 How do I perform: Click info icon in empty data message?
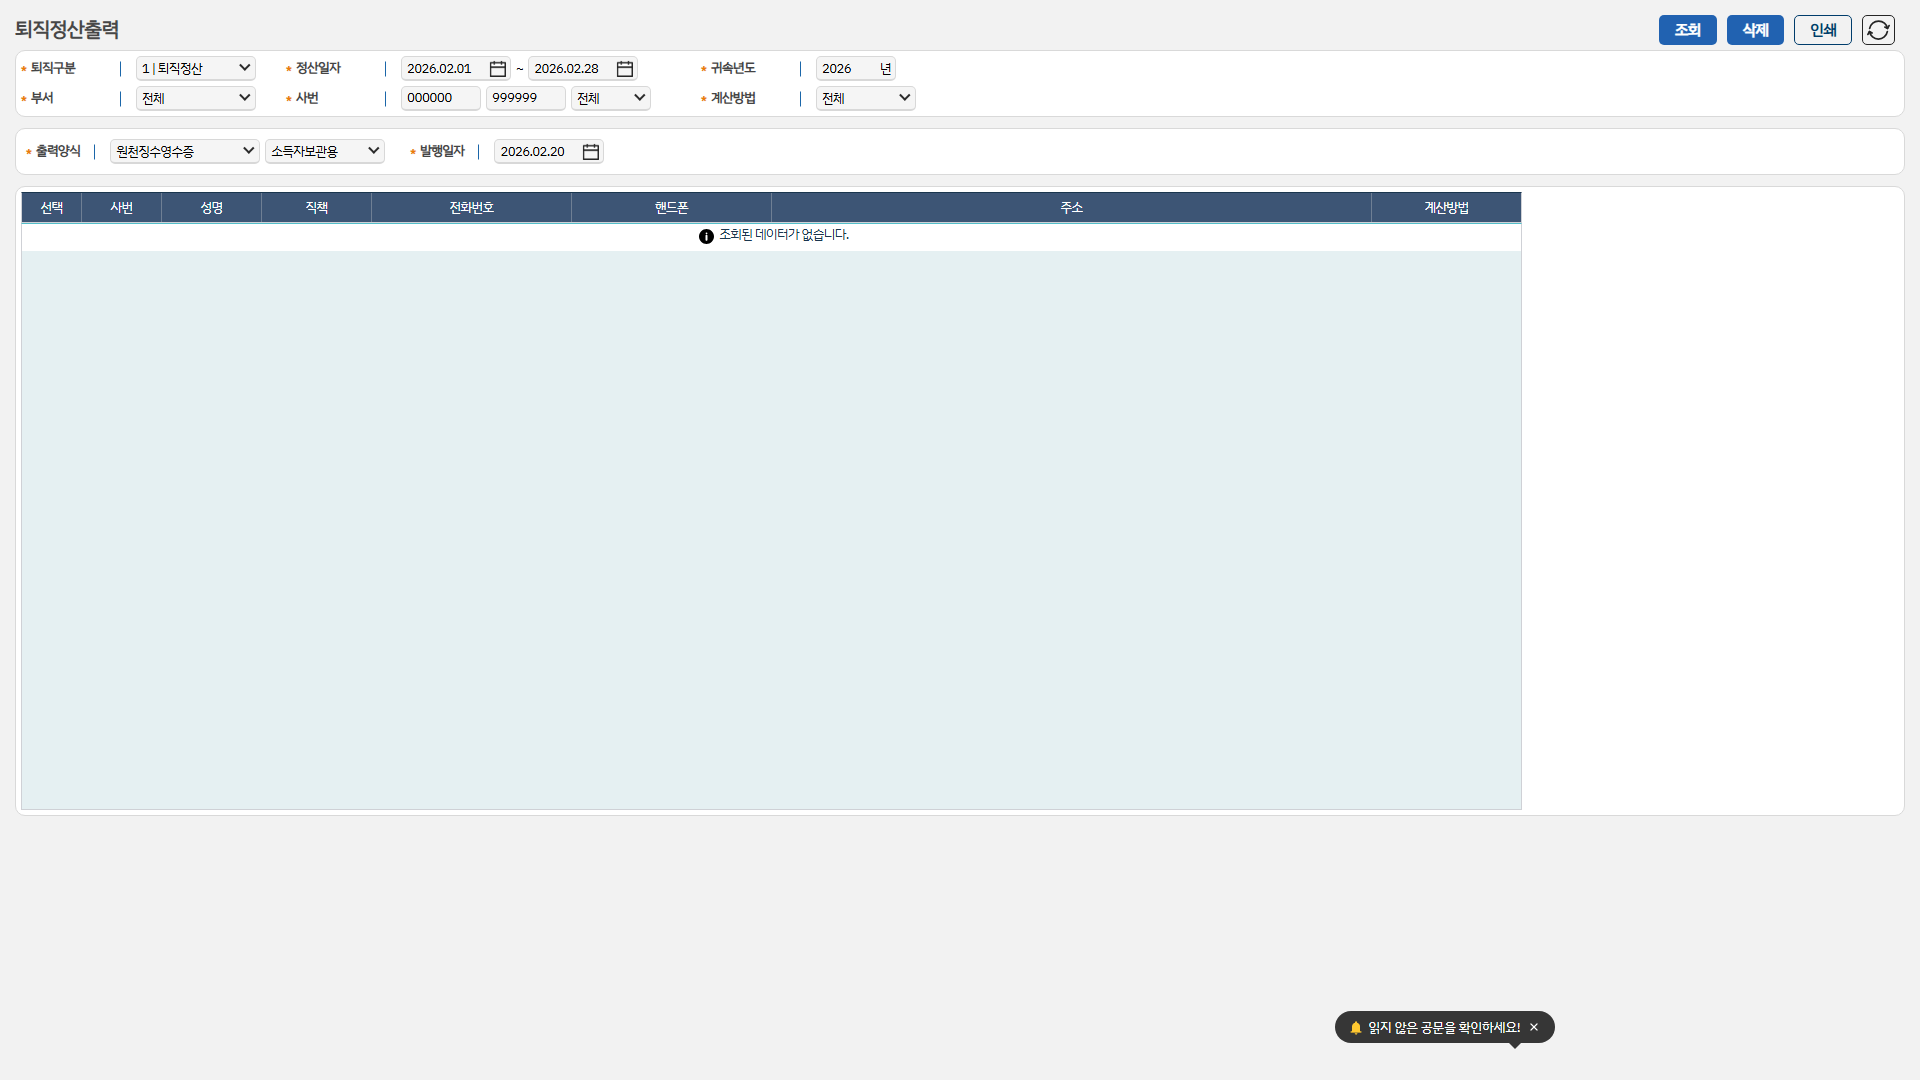coord(706,236)
